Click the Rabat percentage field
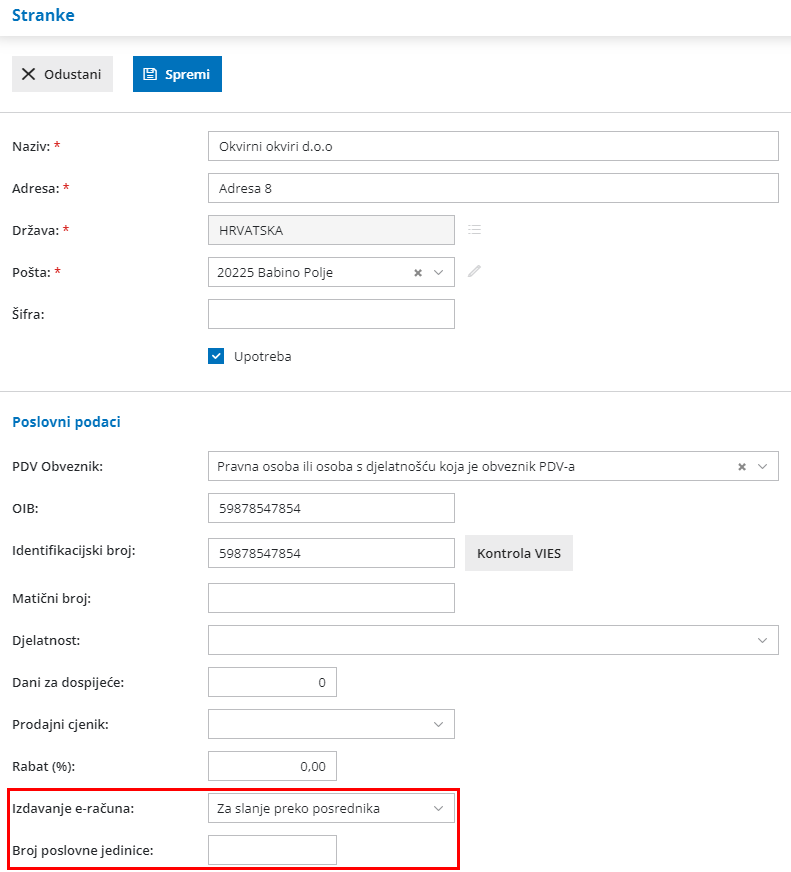791x872 pixels. pos(272,766)
